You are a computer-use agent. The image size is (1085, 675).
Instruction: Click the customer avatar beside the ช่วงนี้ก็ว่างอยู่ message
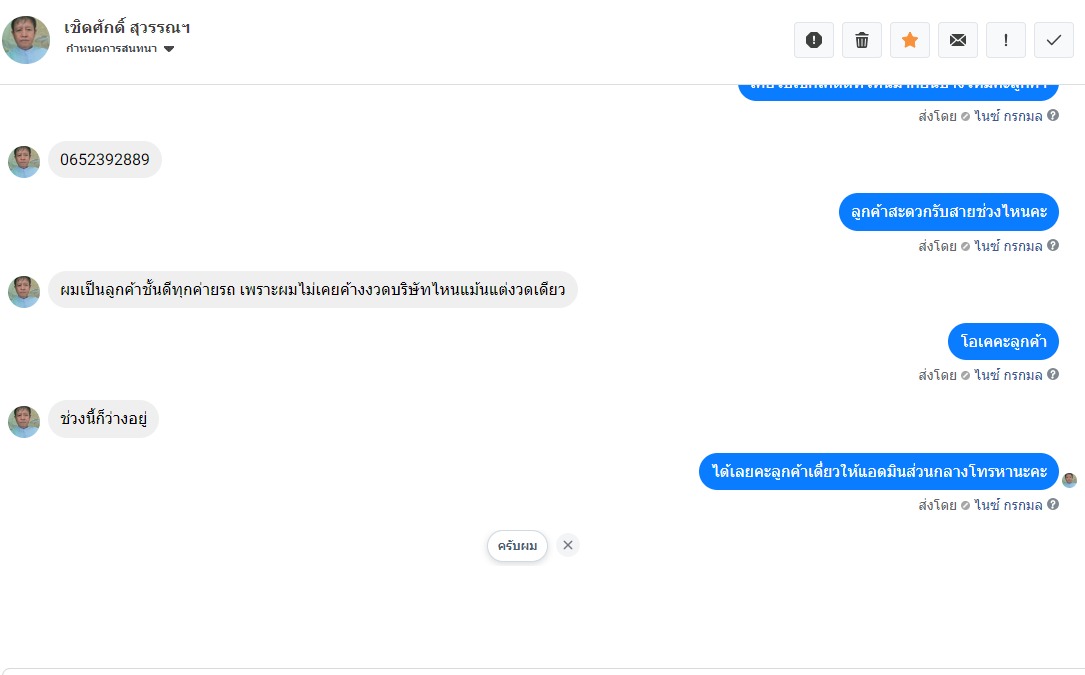24,422
